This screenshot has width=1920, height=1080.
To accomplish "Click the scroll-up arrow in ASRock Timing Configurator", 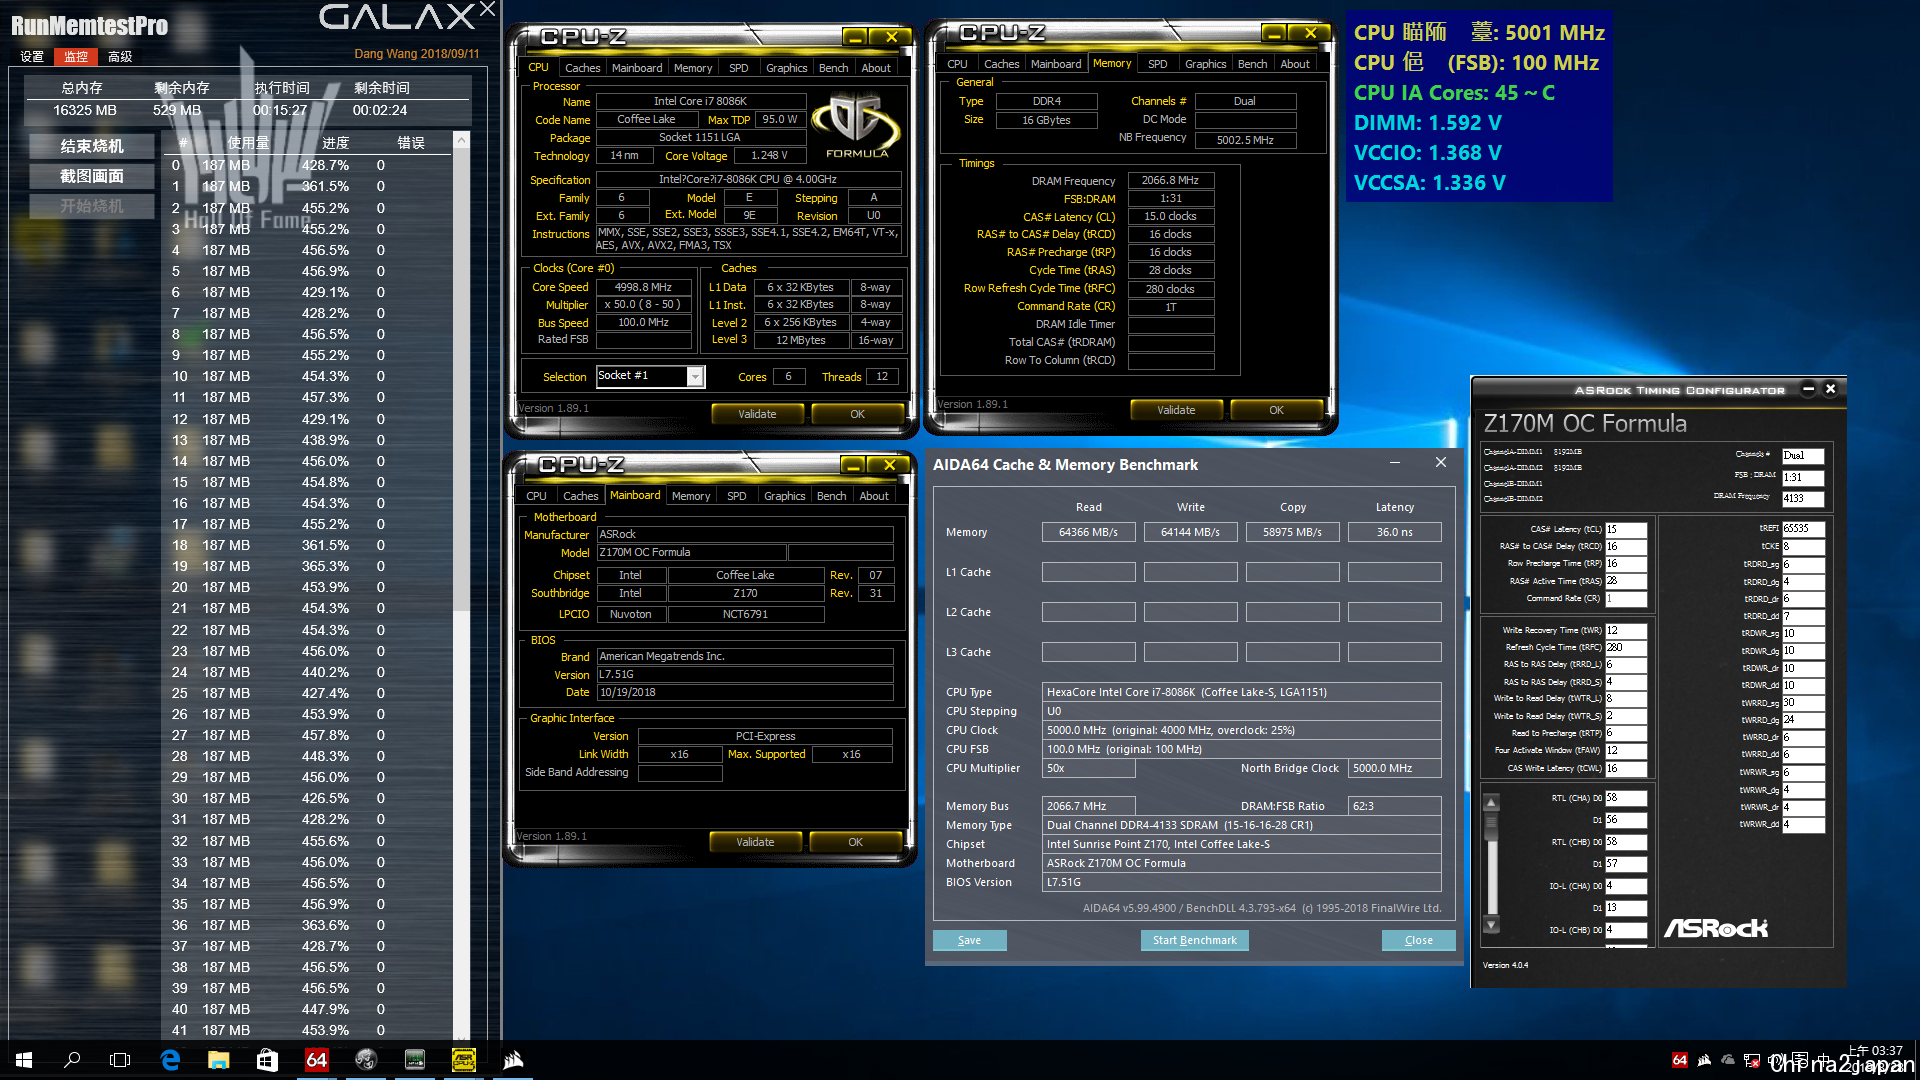I will (x=1491, y=802).
